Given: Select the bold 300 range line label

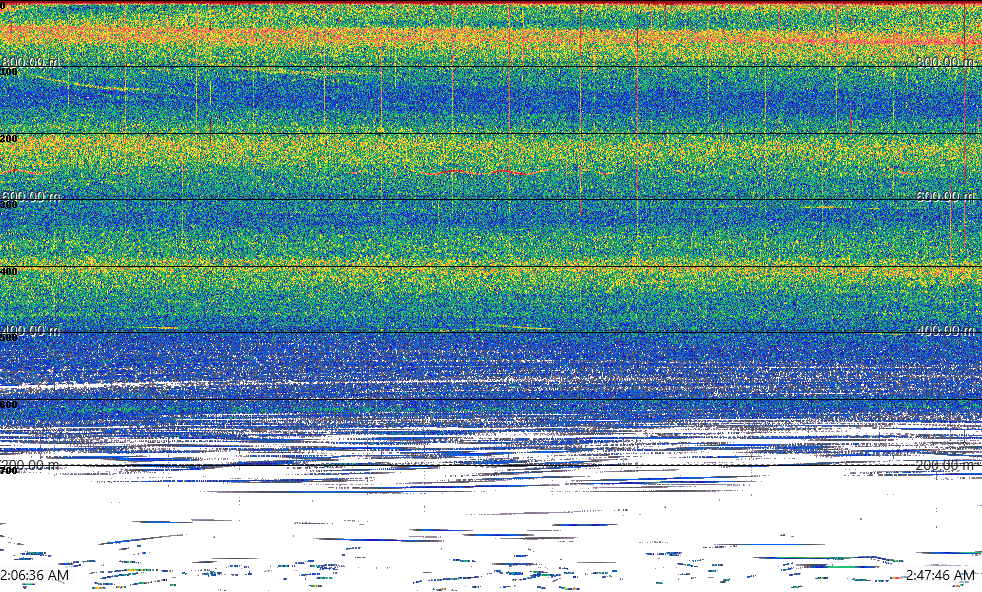Looking at the screenshot, I should tap(9, 205).
